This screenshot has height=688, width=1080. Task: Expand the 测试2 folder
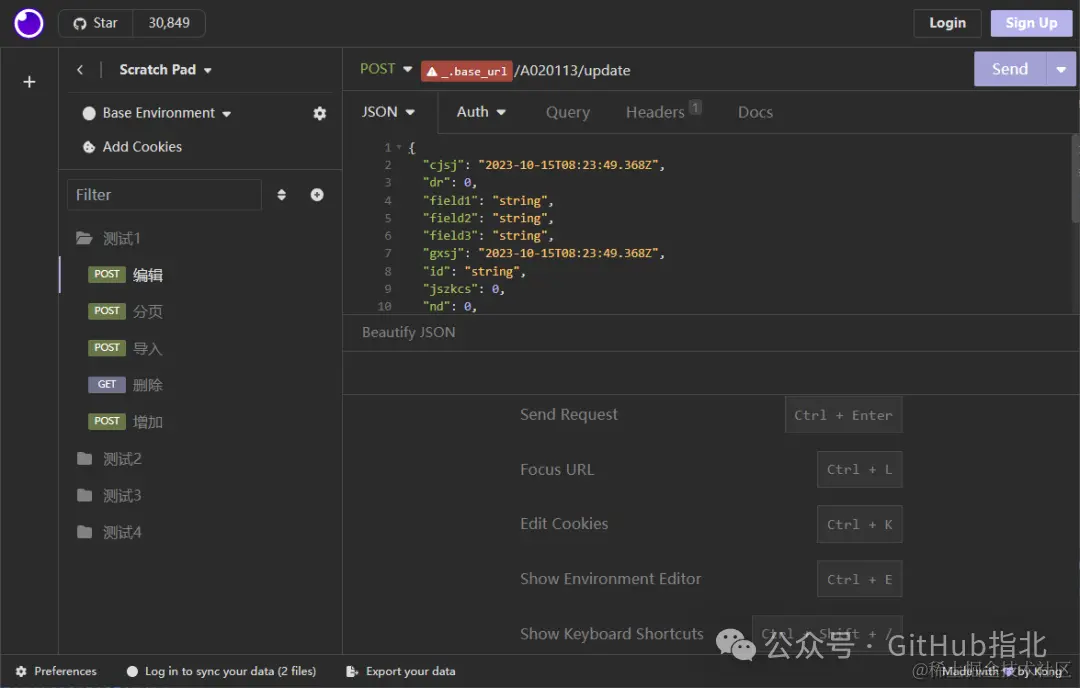pyautogui.click(x=109, y=459)
